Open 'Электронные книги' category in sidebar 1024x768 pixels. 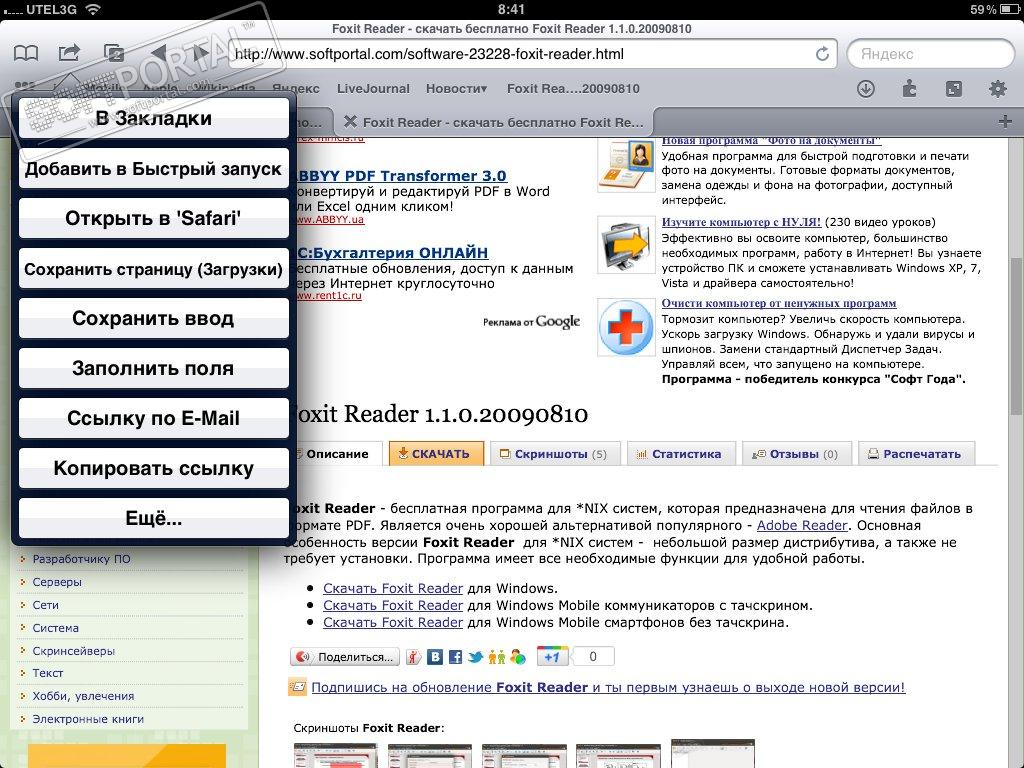88,719
